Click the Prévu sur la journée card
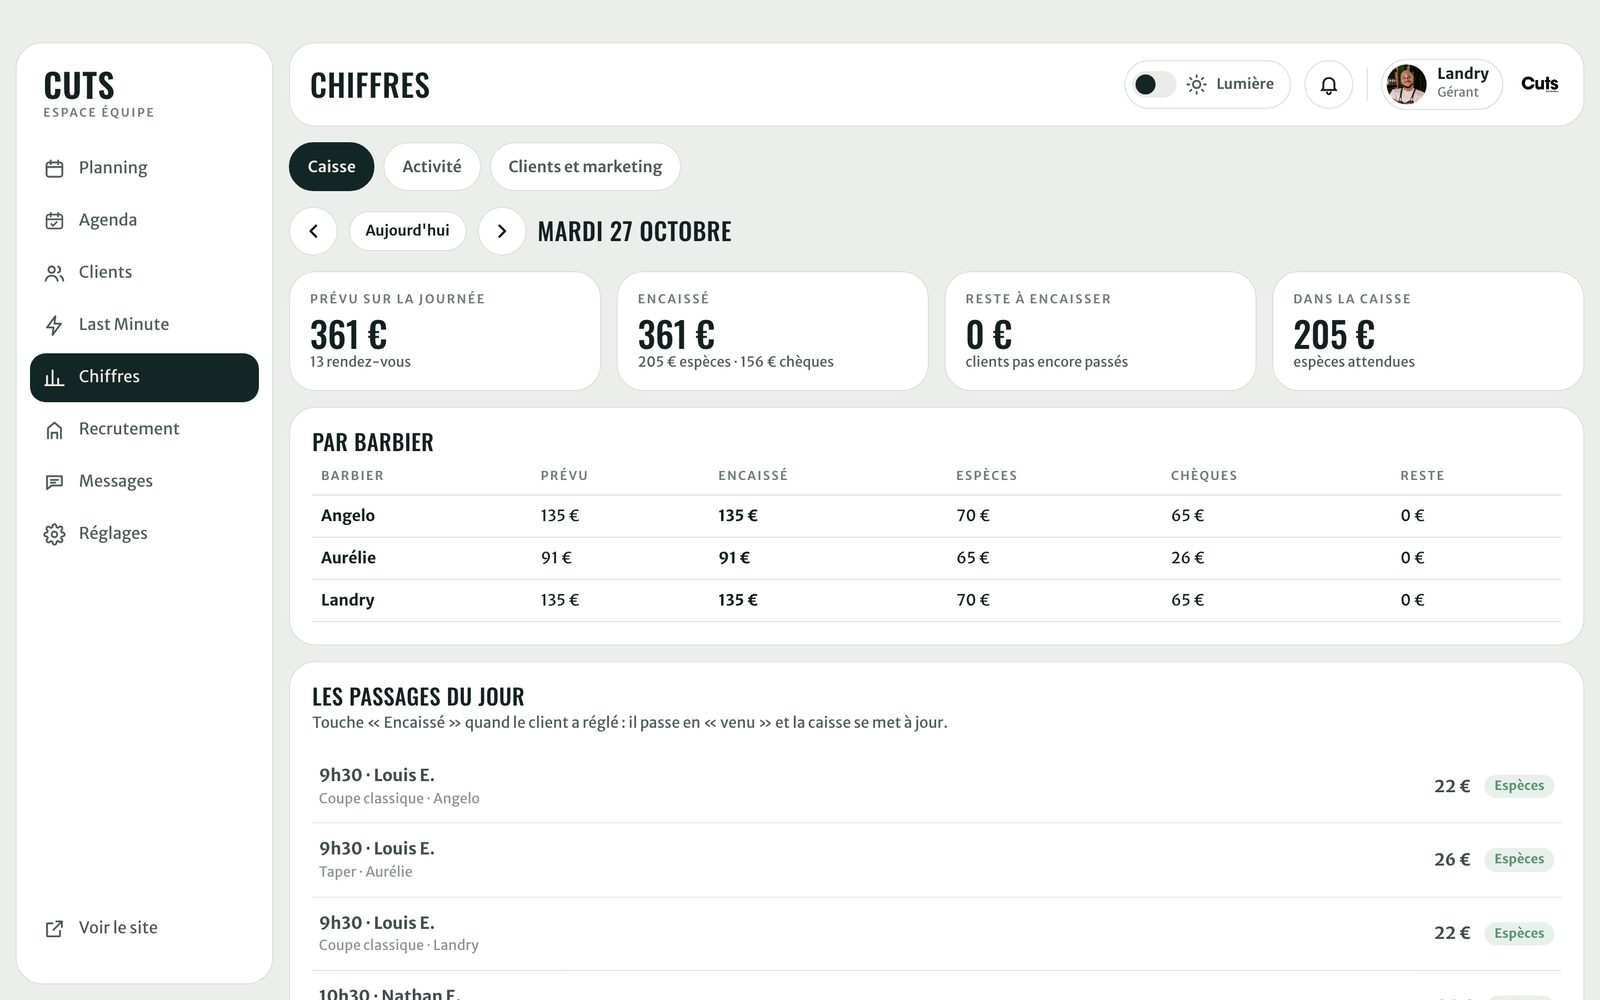 [445, 331]
